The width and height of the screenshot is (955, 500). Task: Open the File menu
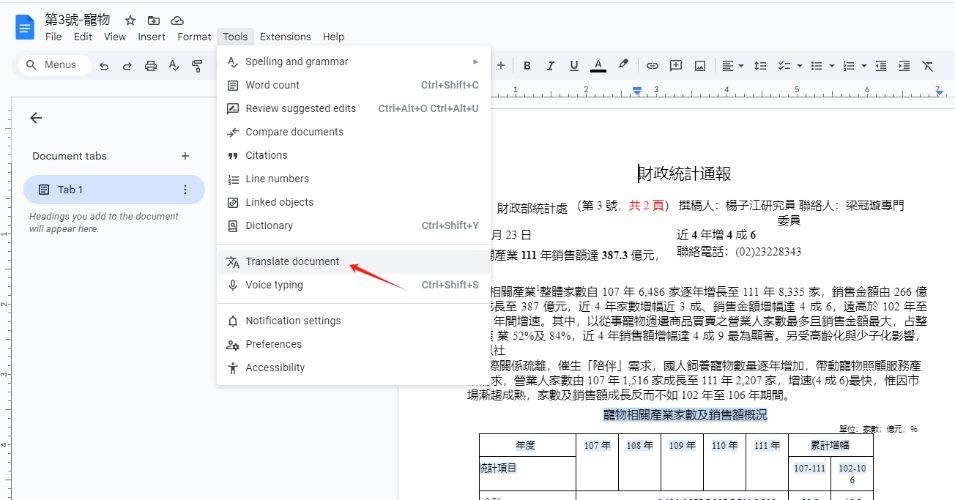[x=54, y=37]
